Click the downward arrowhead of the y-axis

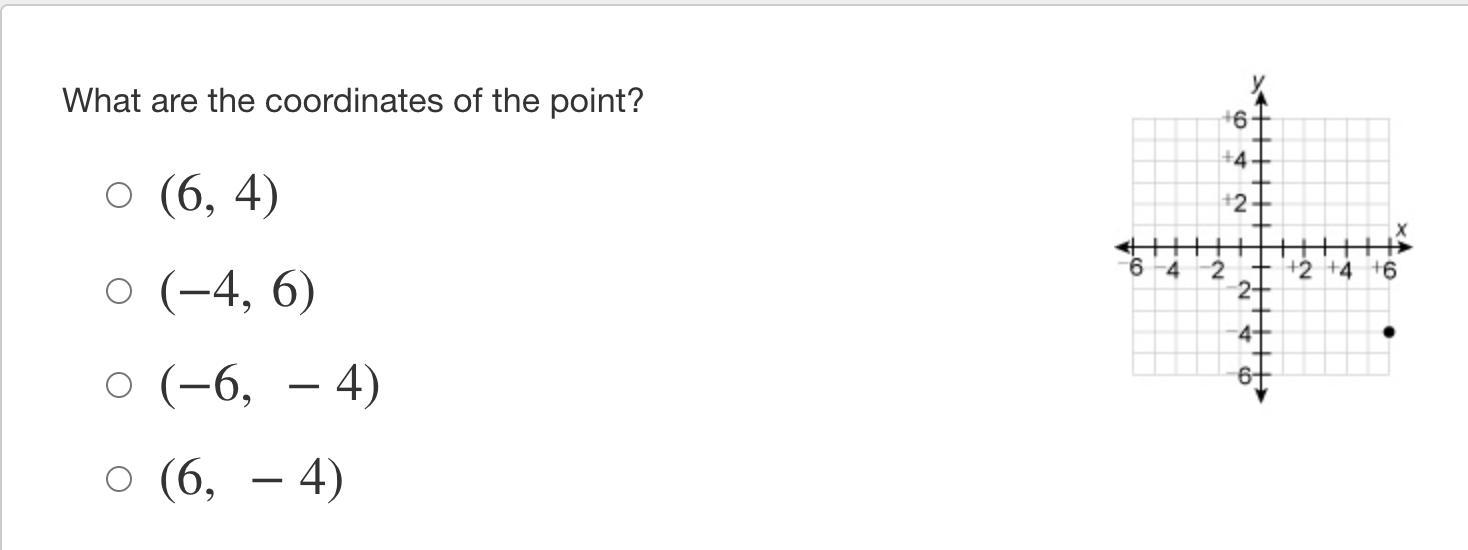tap(1261, 396)
